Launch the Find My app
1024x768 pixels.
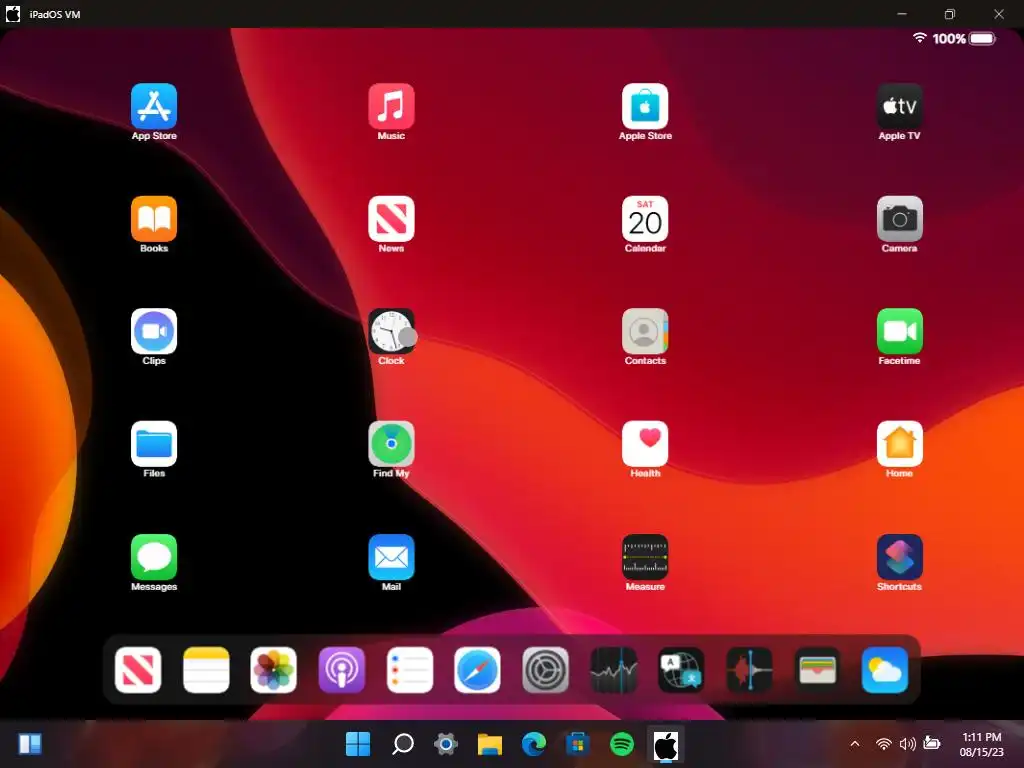[x=391, y=444]
